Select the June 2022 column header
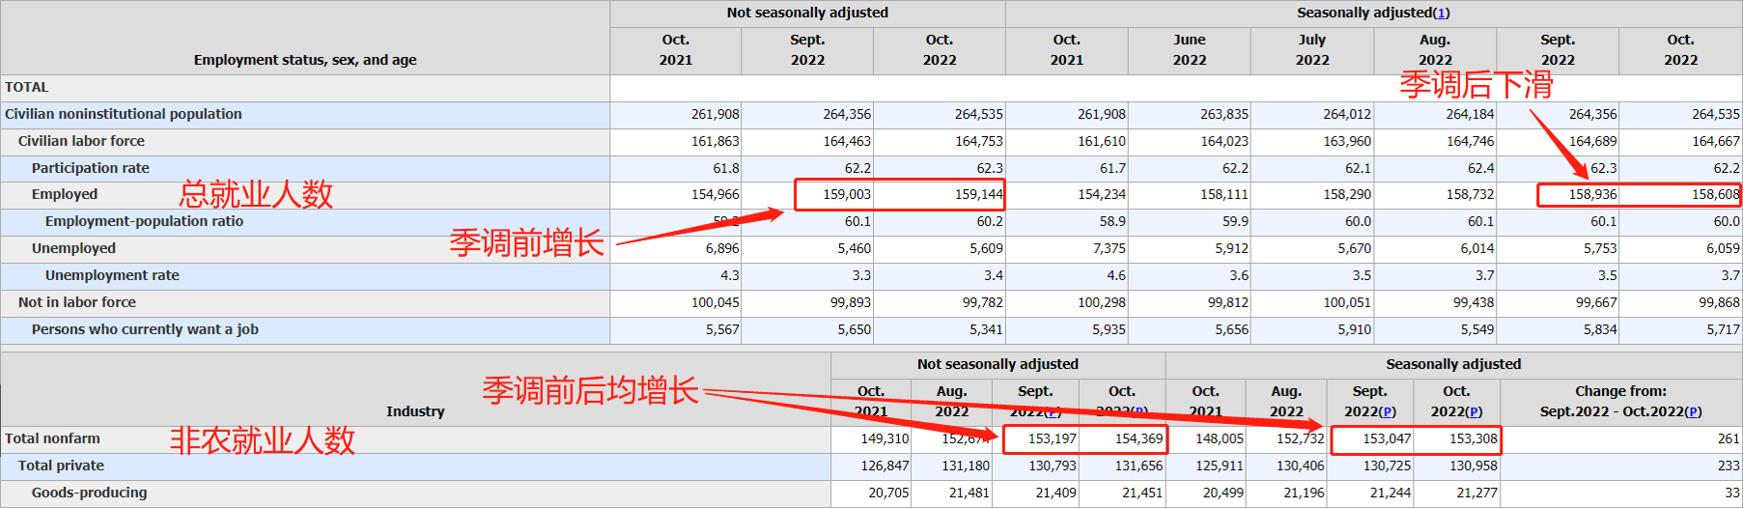1743x508 pixels. point(1189,50)
